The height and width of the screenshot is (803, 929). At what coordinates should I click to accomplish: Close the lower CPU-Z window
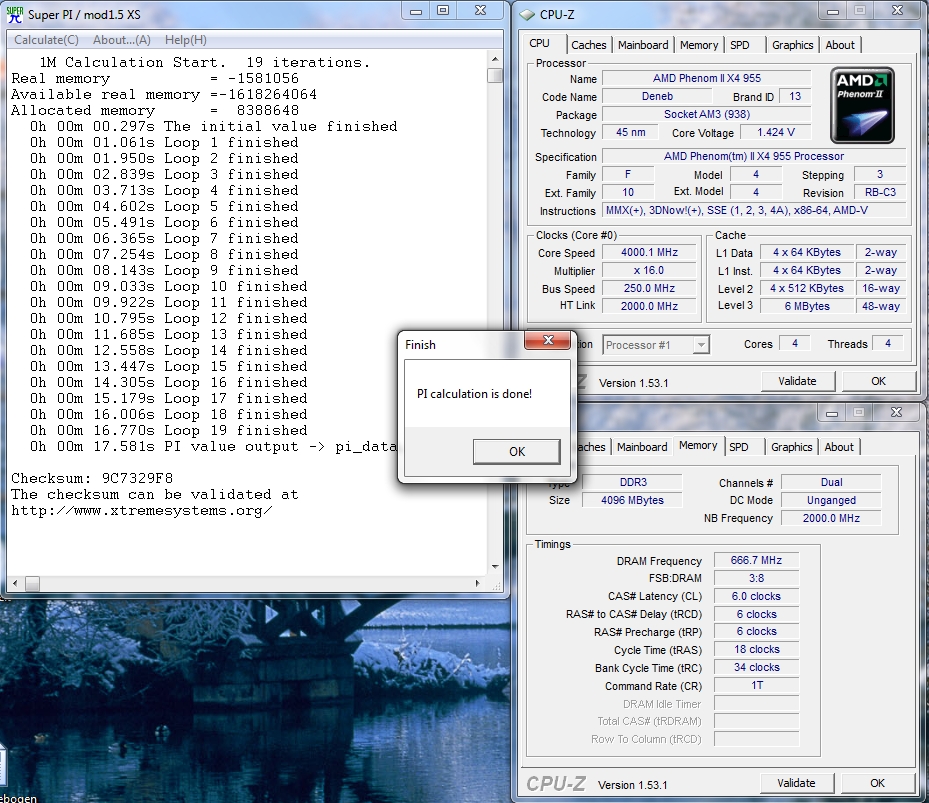[896, 413]
